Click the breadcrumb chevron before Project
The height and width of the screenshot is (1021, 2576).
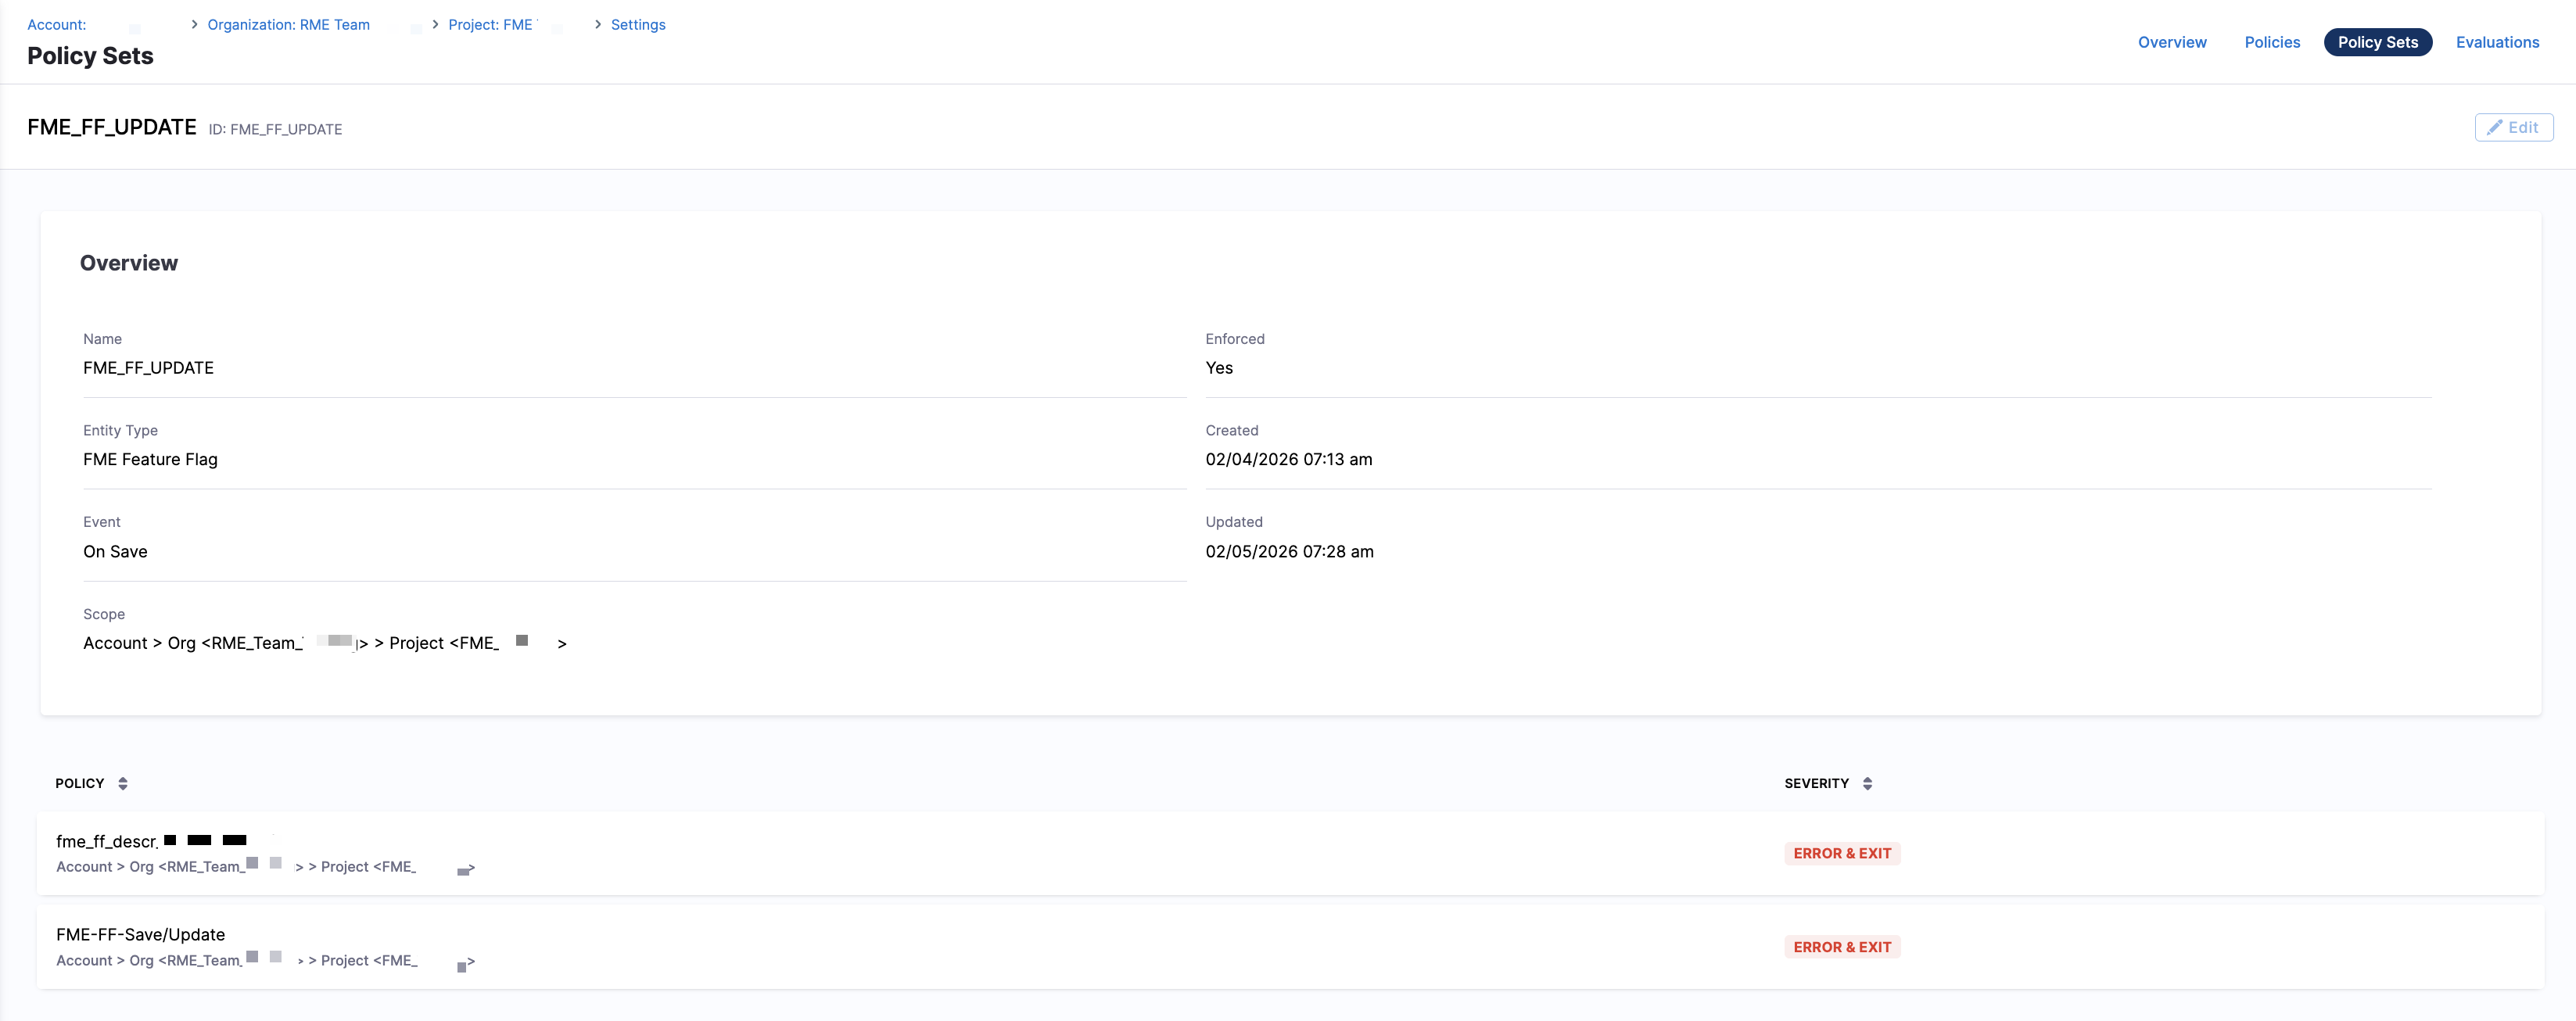tap(435, 24)
